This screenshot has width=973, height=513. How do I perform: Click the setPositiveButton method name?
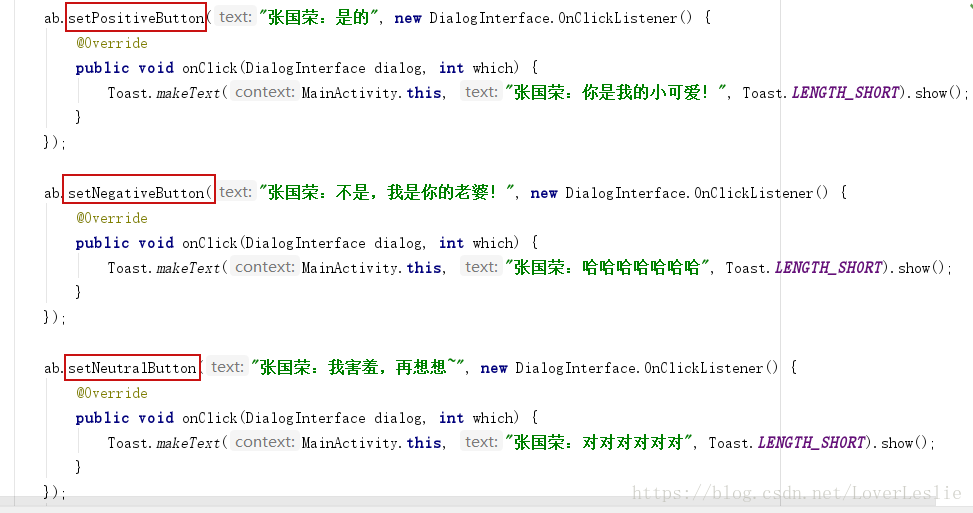coord(136,18)
